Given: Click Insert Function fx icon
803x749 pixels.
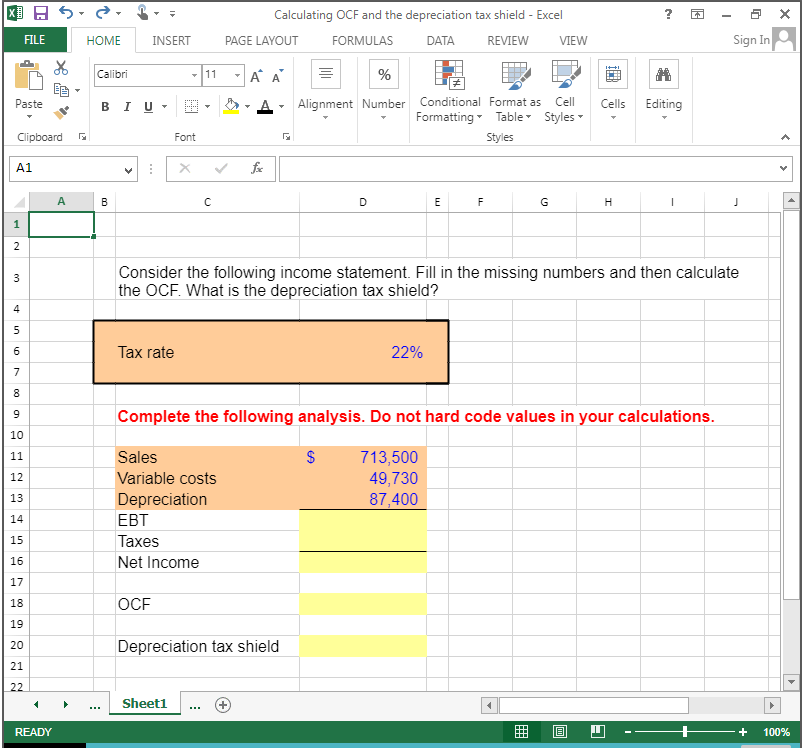Looking at the screenshot, I should (x=257, y=168).
